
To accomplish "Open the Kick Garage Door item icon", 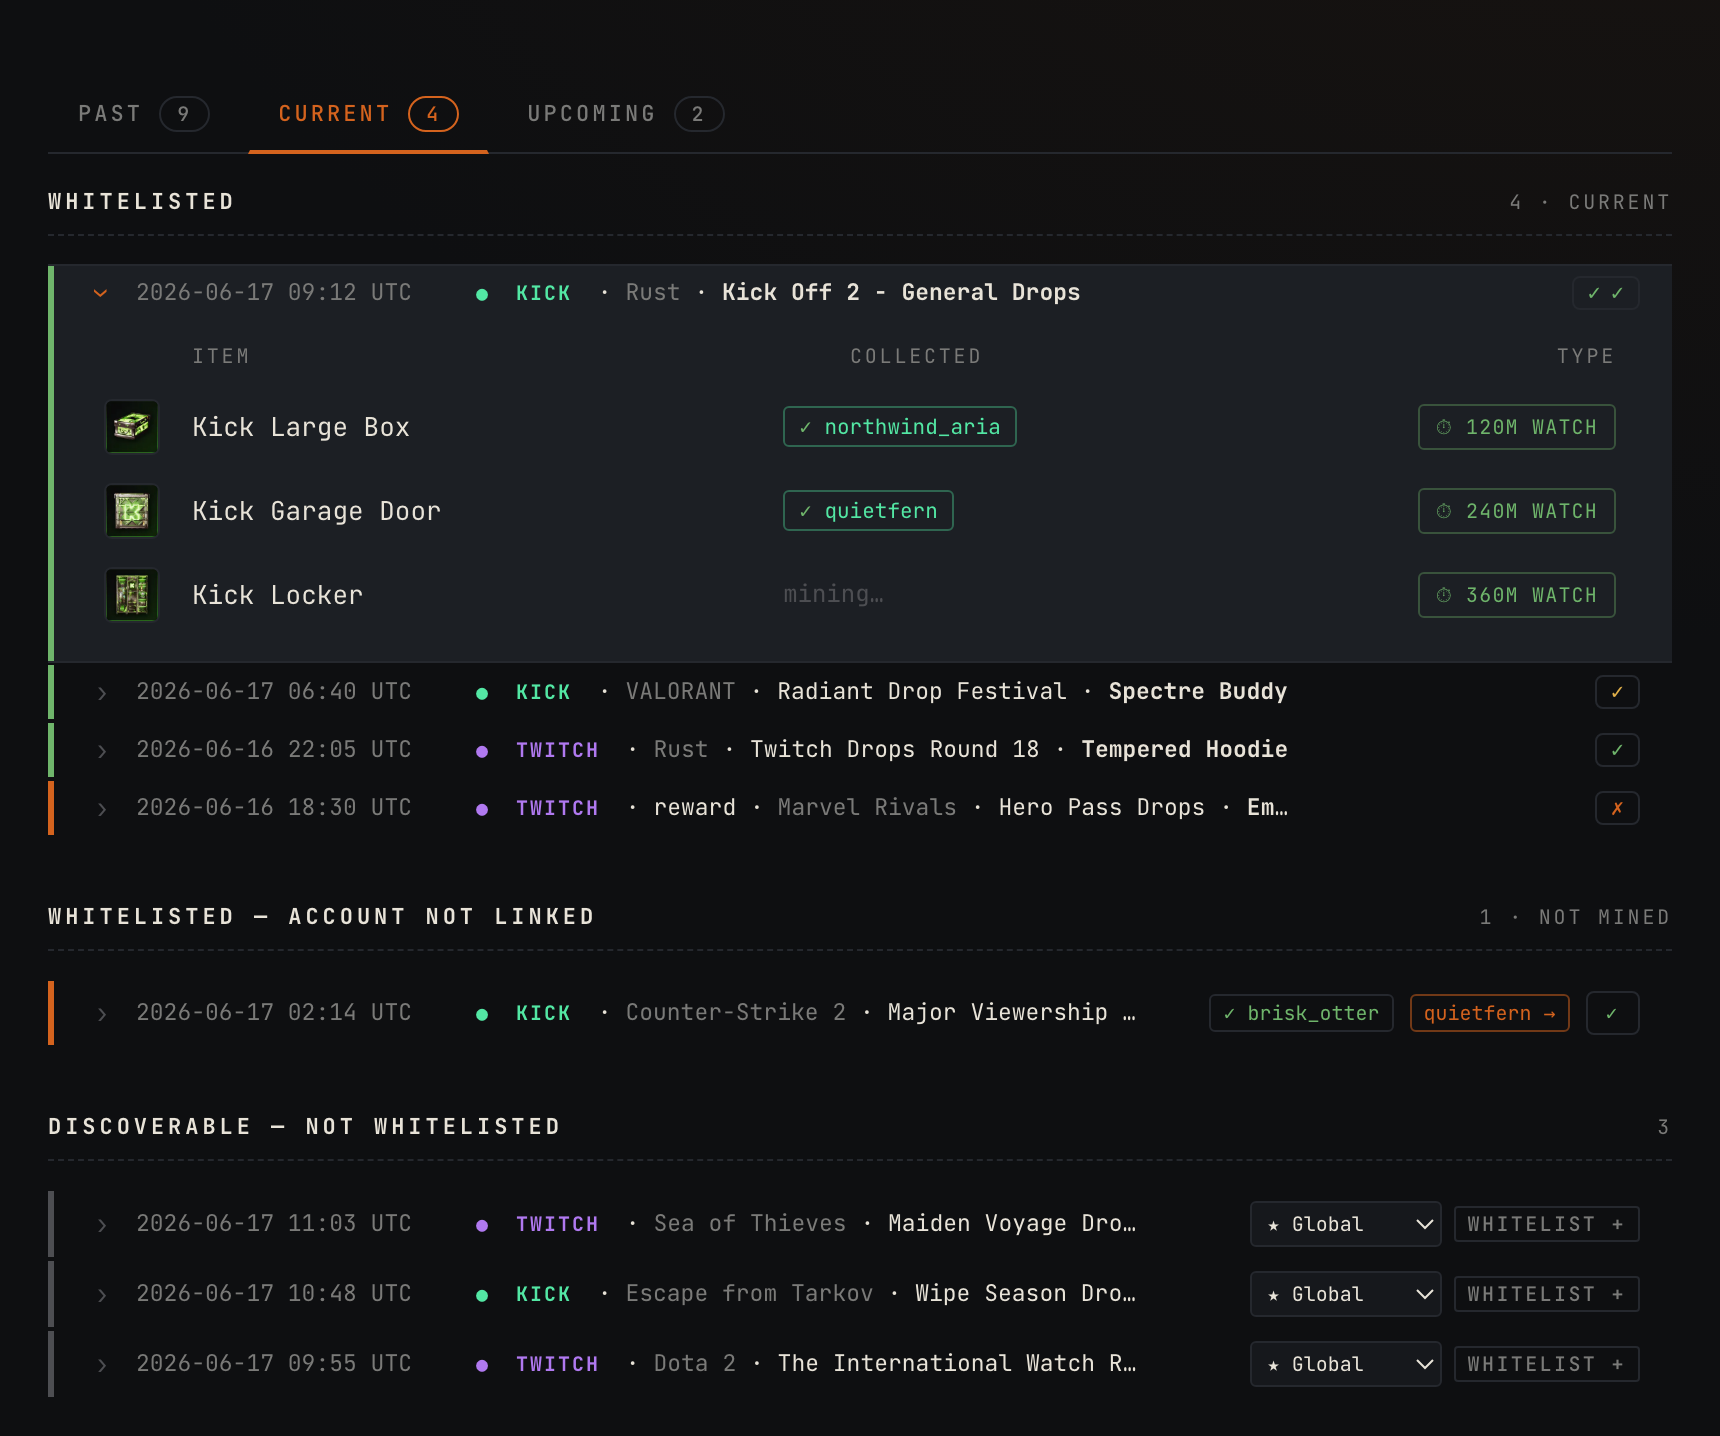I will tap(132, 511).
